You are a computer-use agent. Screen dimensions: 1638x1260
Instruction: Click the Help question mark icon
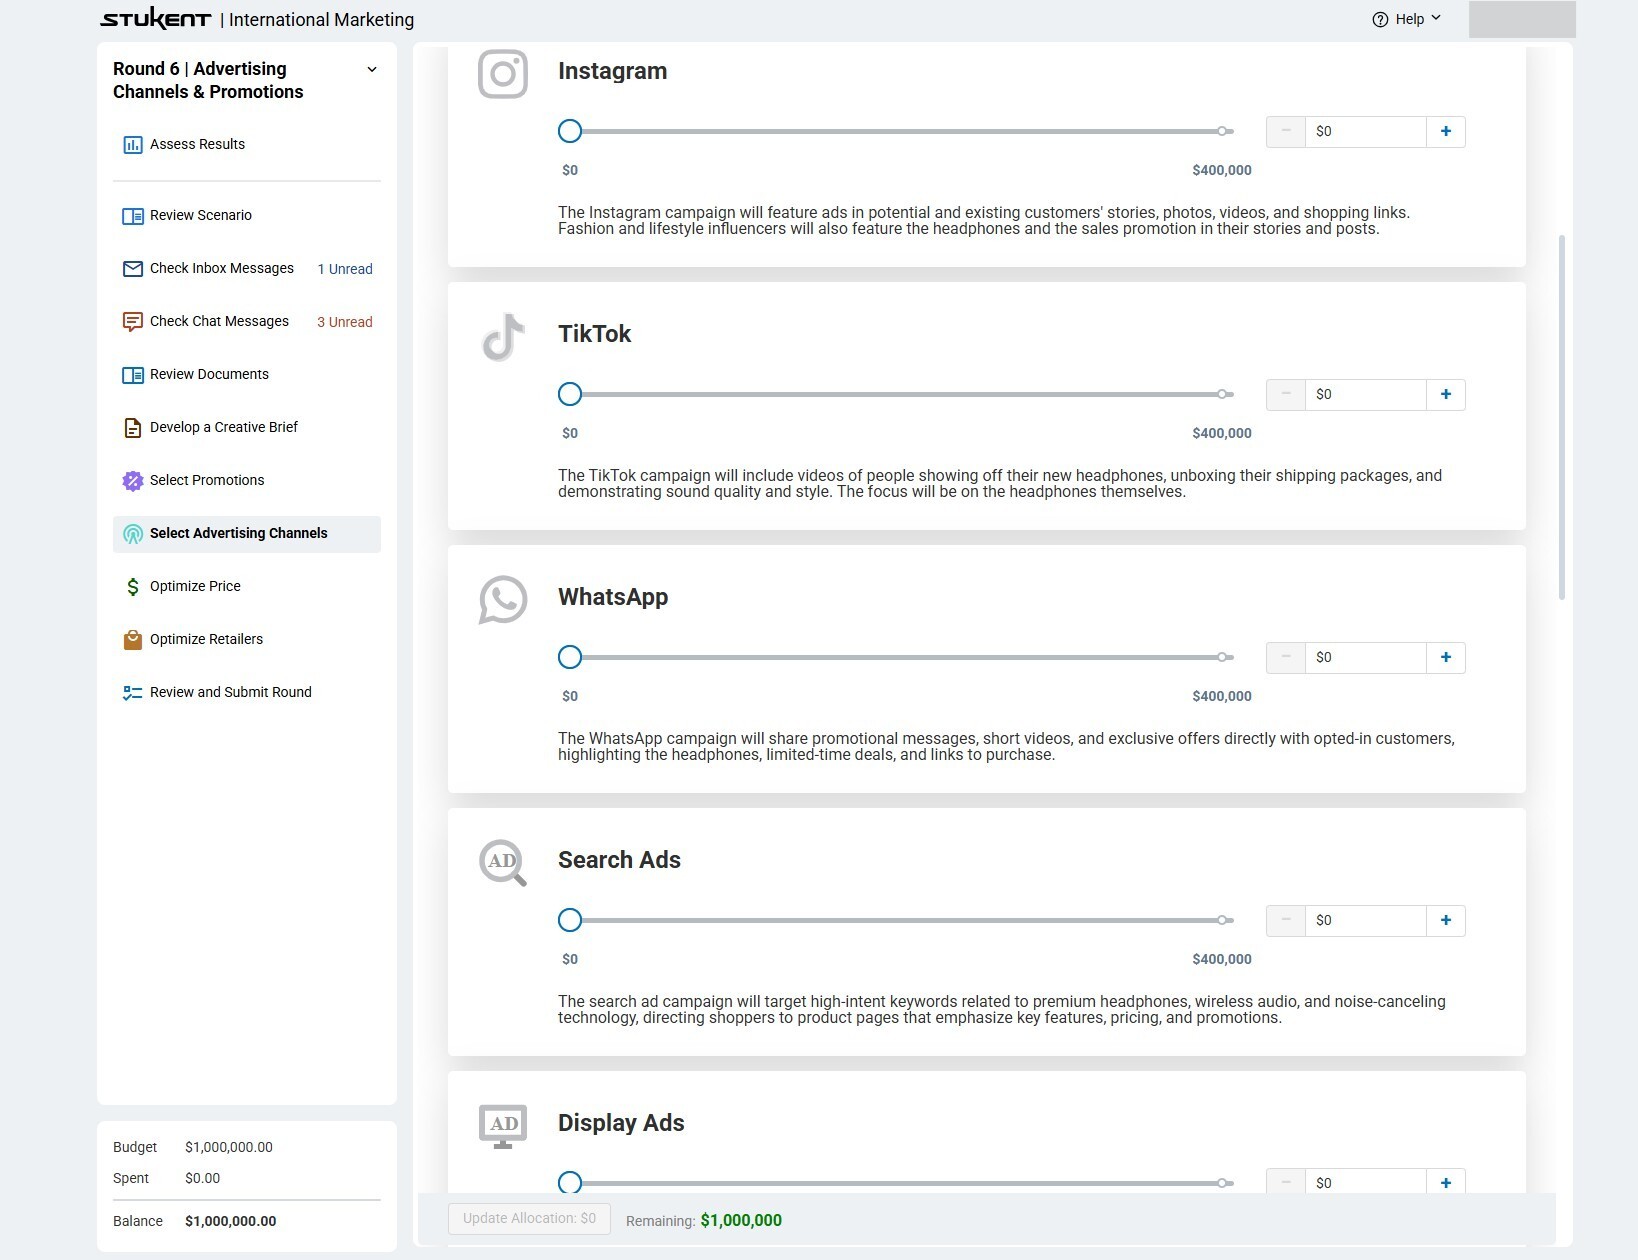pos(1380,20)
